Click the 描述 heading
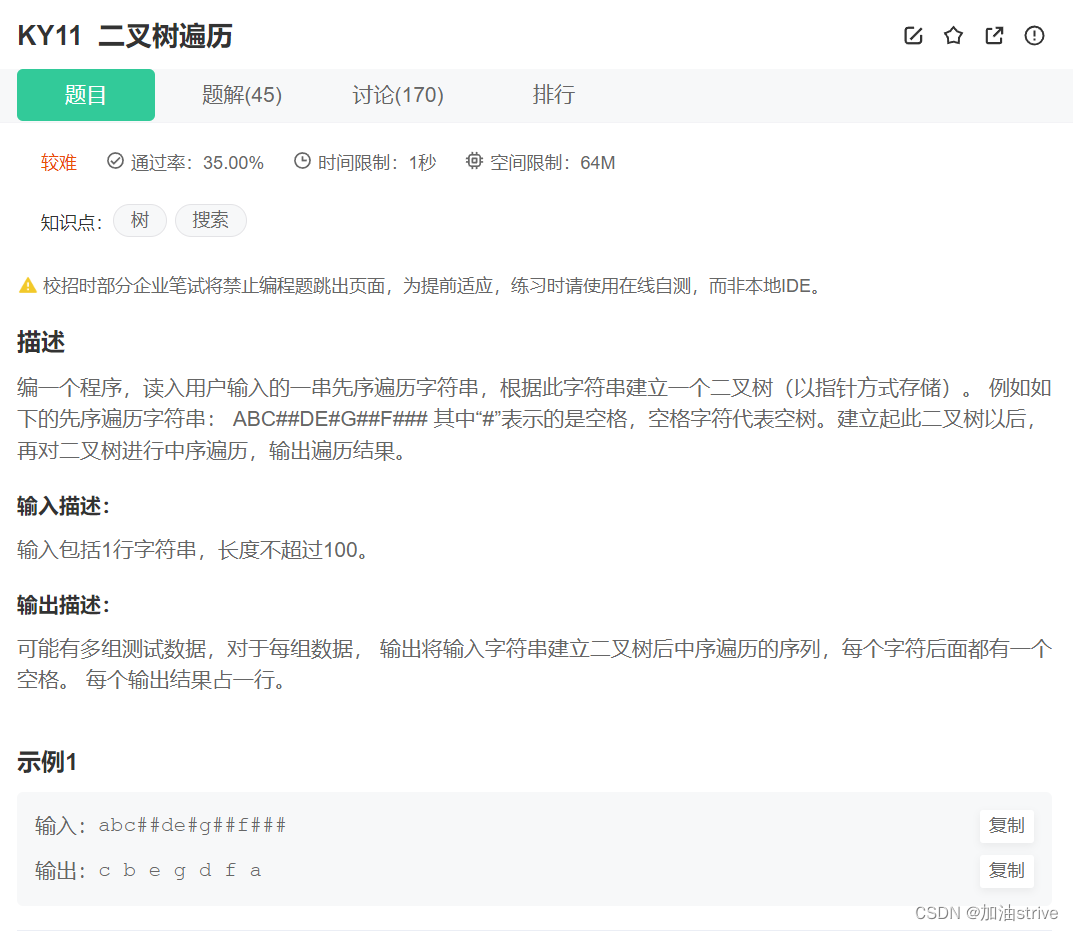 (x=41, y=342)
